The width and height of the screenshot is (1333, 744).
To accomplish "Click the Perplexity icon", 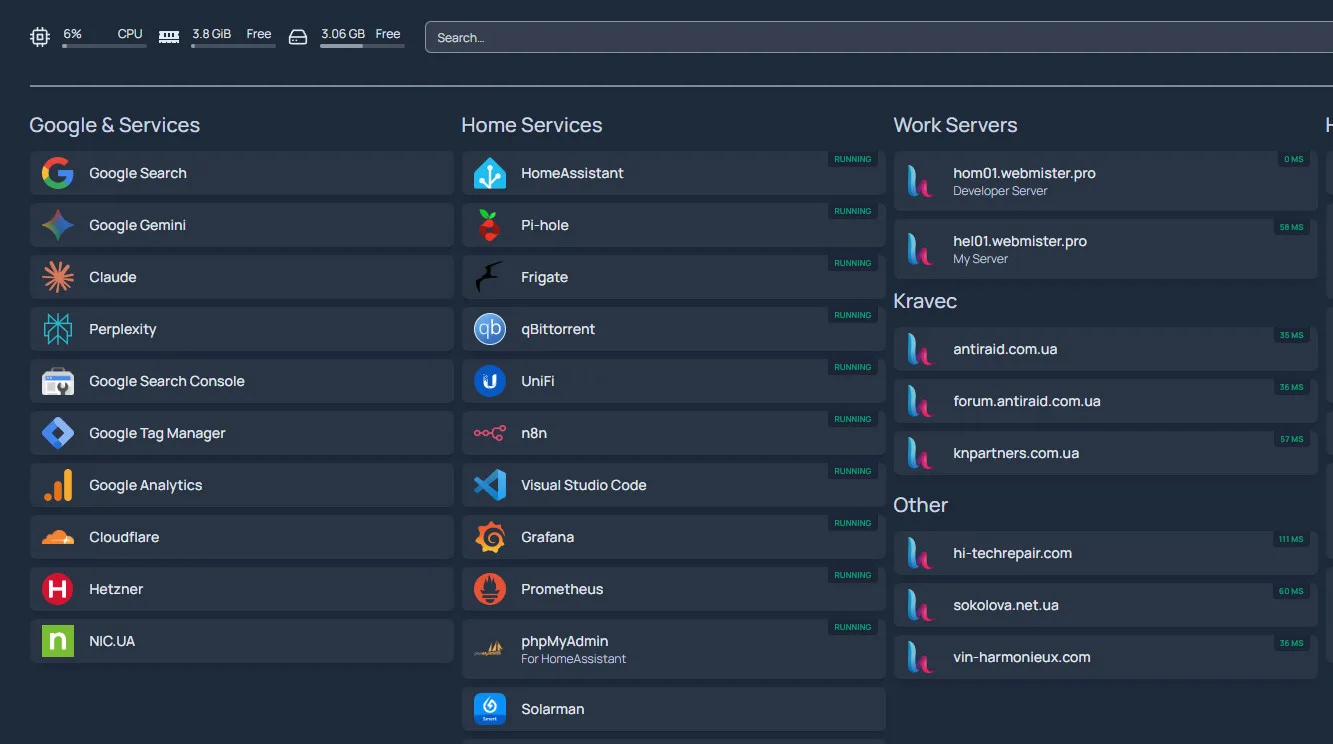I will (x=58, y=329).
